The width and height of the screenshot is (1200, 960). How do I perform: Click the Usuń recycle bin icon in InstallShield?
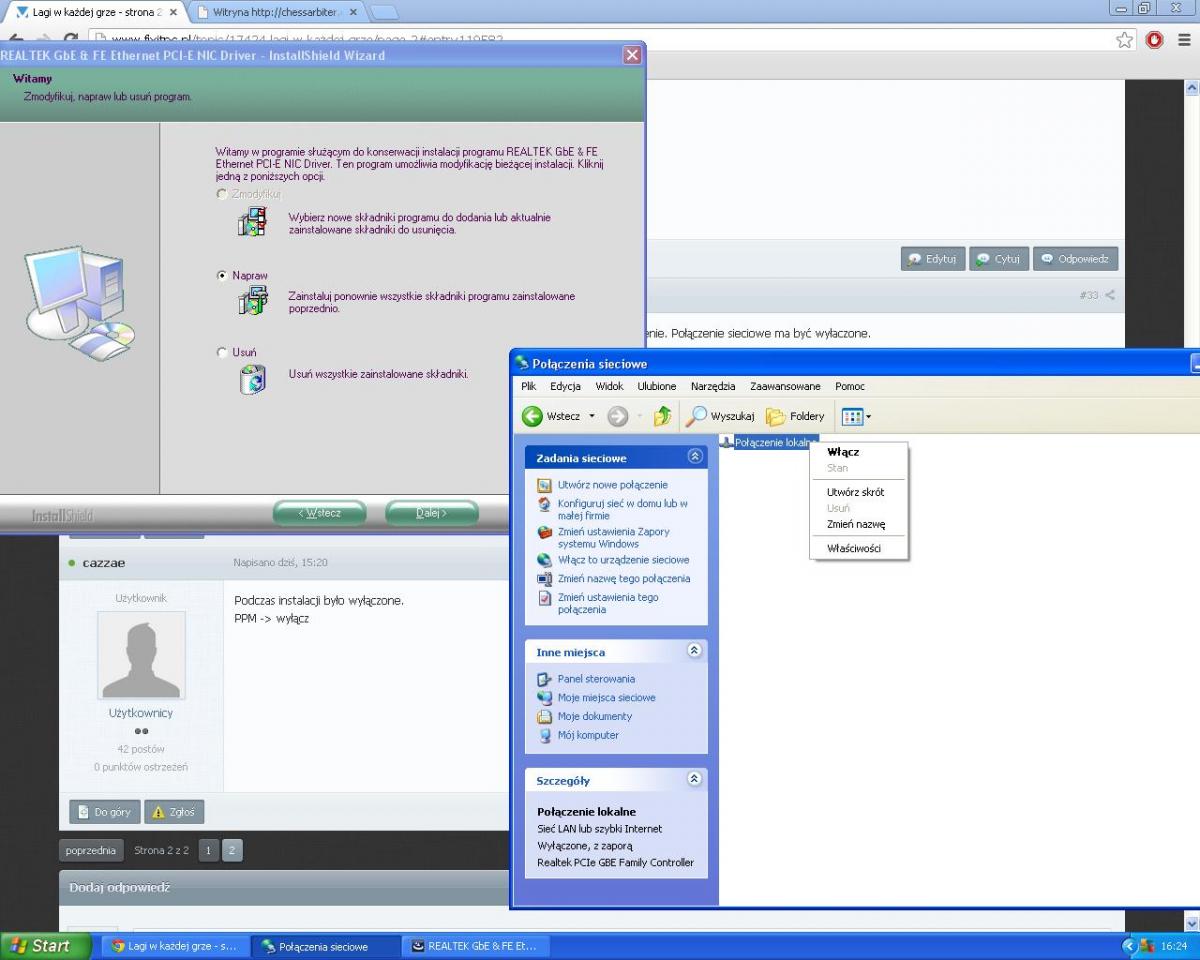[x=253, y=379]
